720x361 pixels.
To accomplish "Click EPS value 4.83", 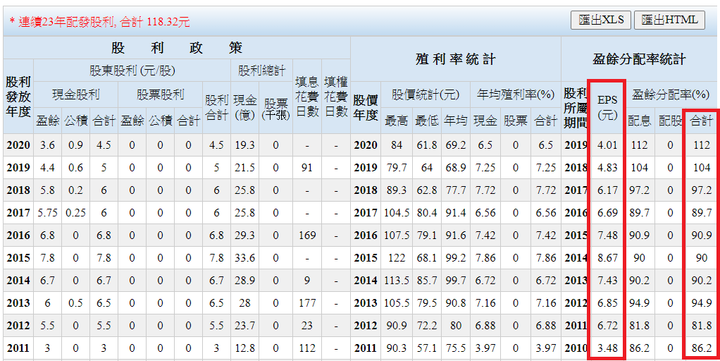I will 607,168.
